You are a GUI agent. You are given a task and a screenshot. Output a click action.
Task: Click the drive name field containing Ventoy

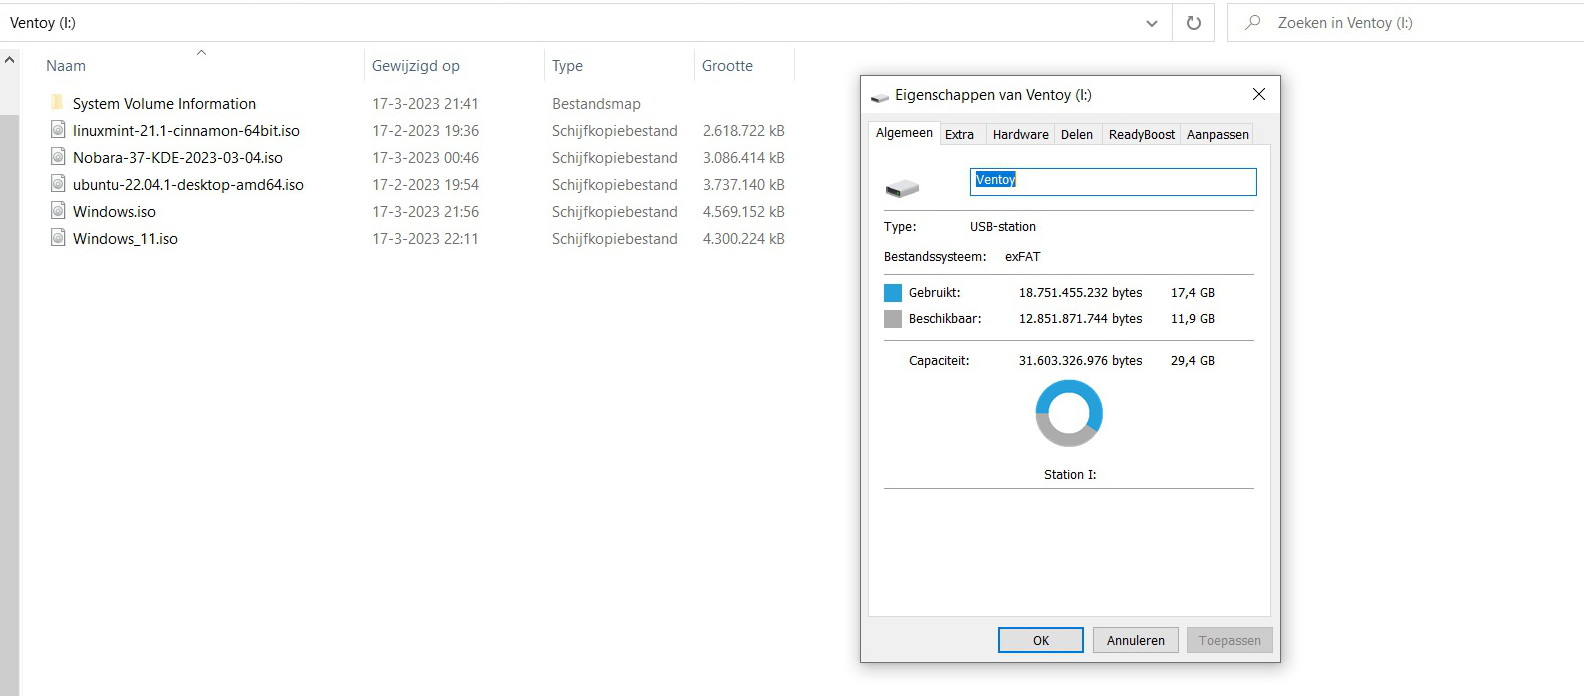click(x=1113, y=181)
